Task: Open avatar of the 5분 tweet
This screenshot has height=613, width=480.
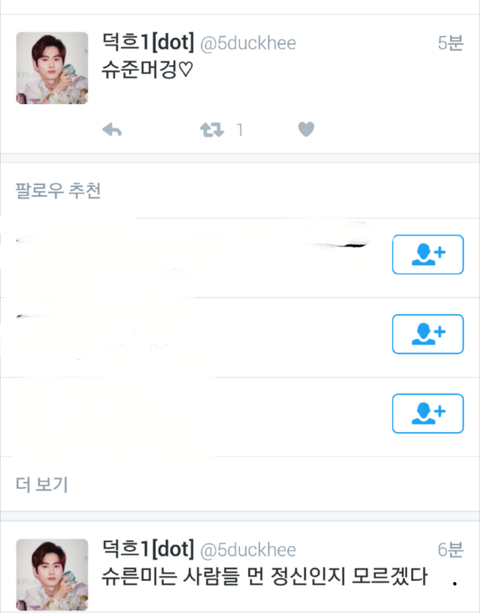Action: pos(52,68)
